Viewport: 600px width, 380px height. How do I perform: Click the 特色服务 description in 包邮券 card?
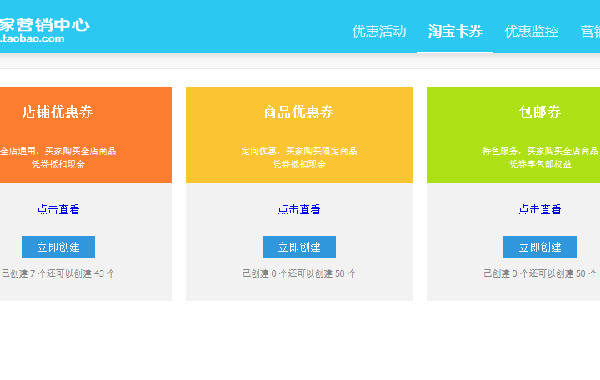[540, 157]
